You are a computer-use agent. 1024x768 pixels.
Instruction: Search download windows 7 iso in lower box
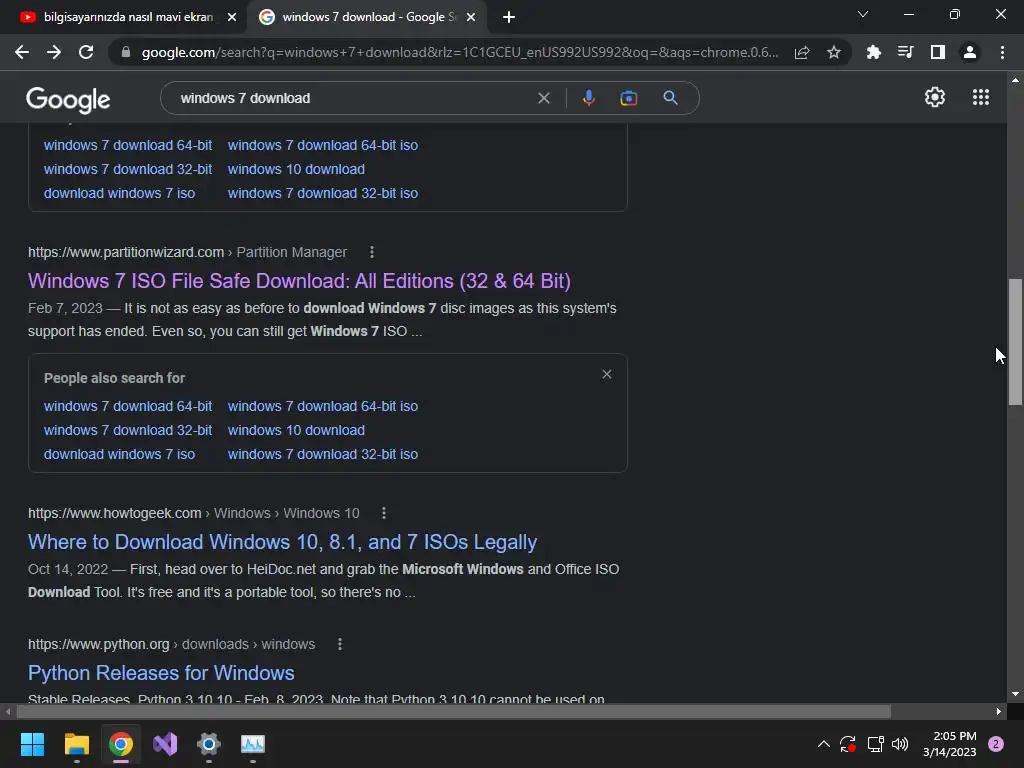tap(120, 455)
